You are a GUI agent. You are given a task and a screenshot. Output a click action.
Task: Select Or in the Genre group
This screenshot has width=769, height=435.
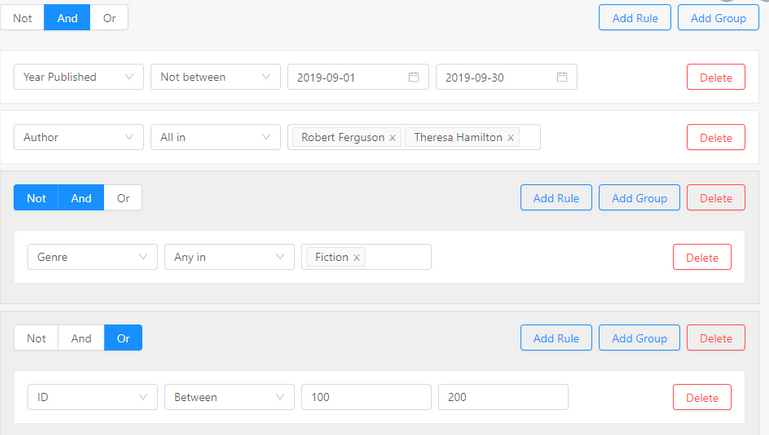coord(123,198)
